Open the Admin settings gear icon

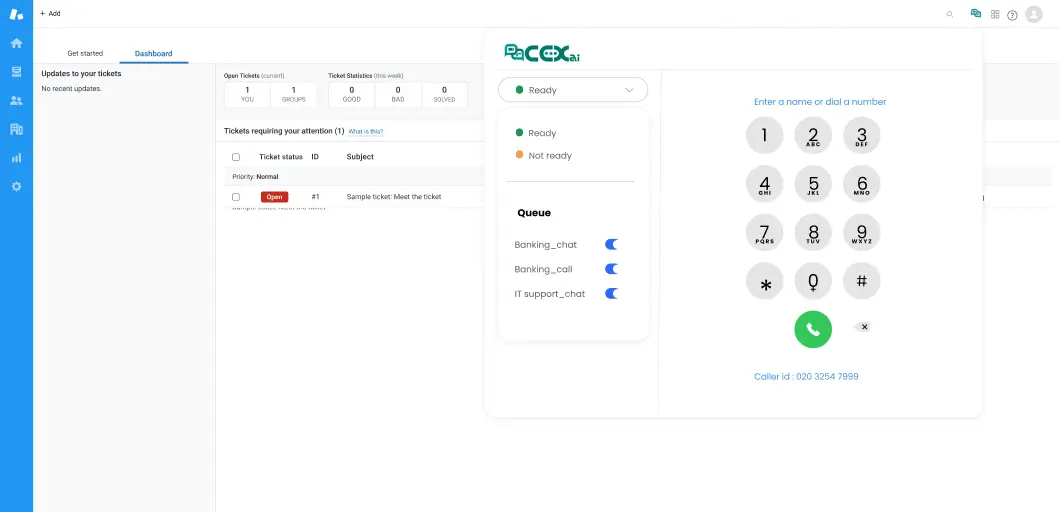16,187
